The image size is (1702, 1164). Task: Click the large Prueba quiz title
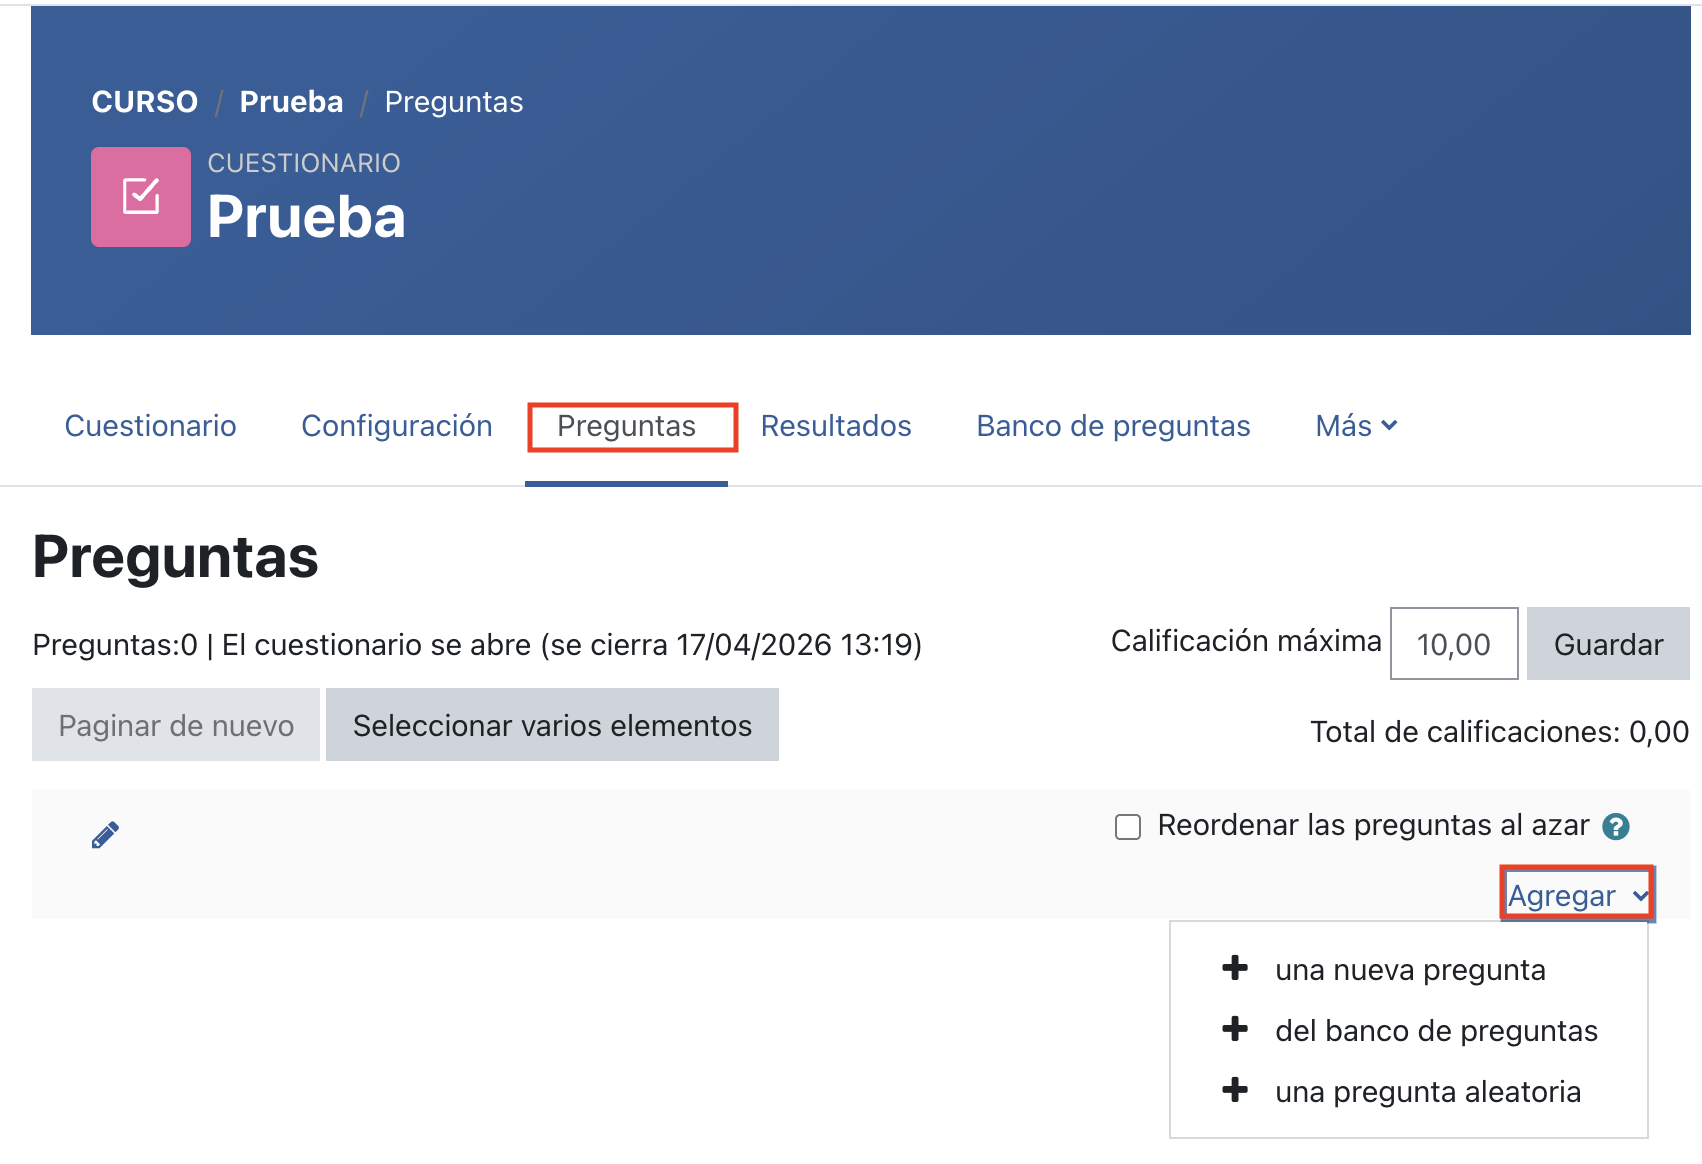click(x=307, y=216)
